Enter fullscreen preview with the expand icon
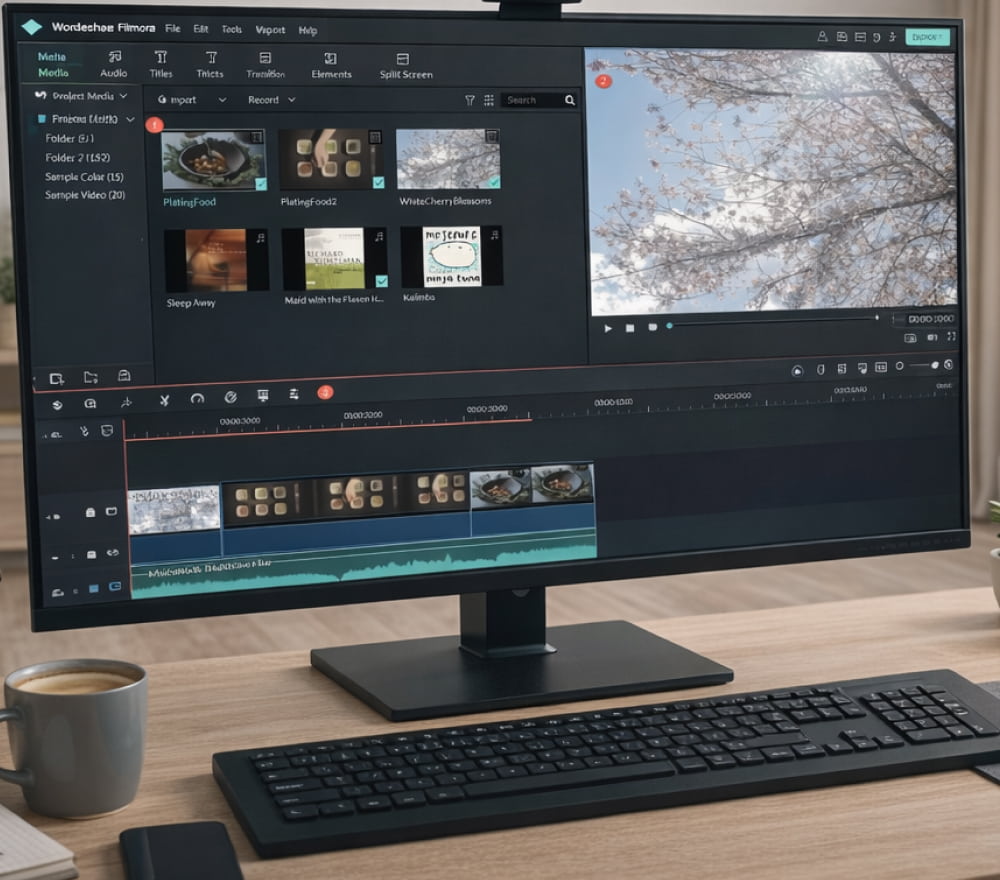Screen dimensions: 1000x880 (952, 337)
